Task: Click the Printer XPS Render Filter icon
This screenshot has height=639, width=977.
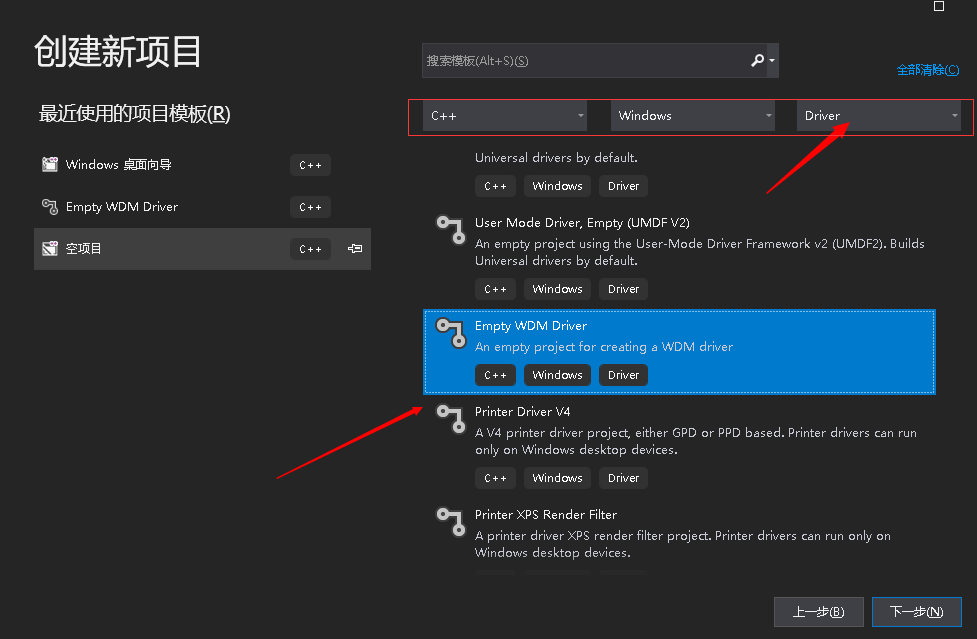Action: click(x=450, y=521)
